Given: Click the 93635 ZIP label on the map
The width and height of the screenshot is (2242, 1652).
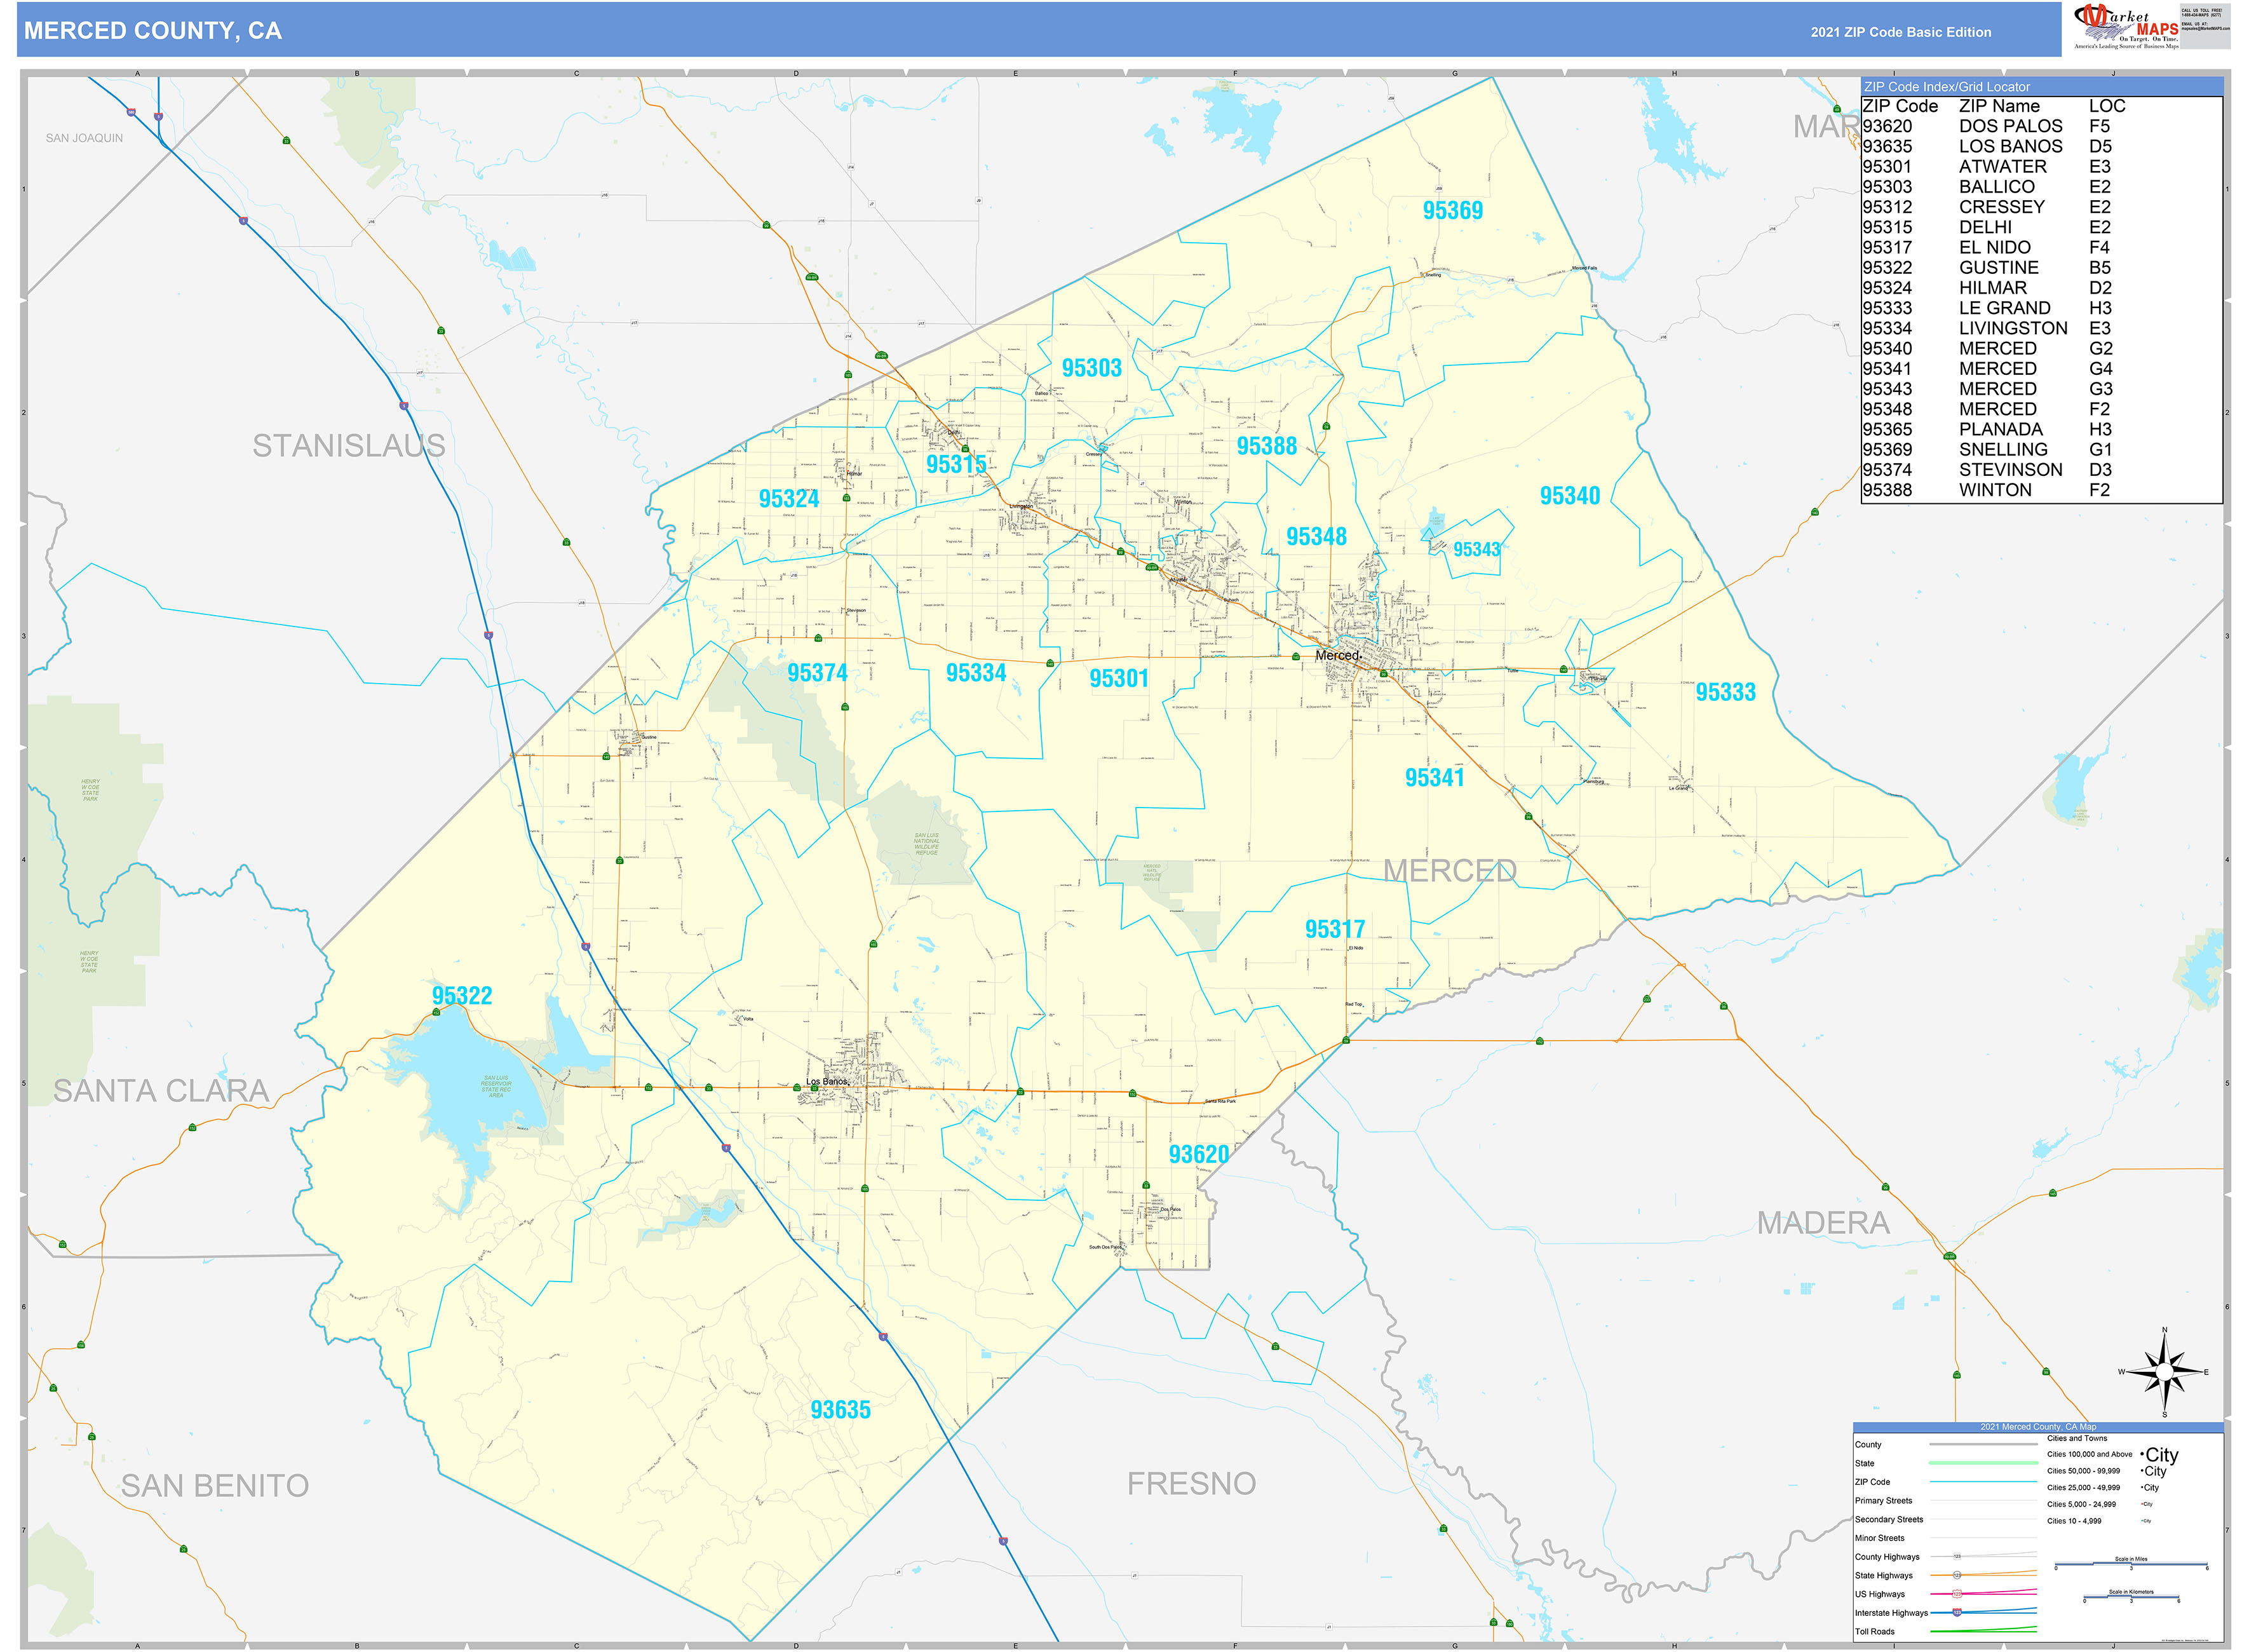Looking at the screenshot, I should click(840, 1410).
